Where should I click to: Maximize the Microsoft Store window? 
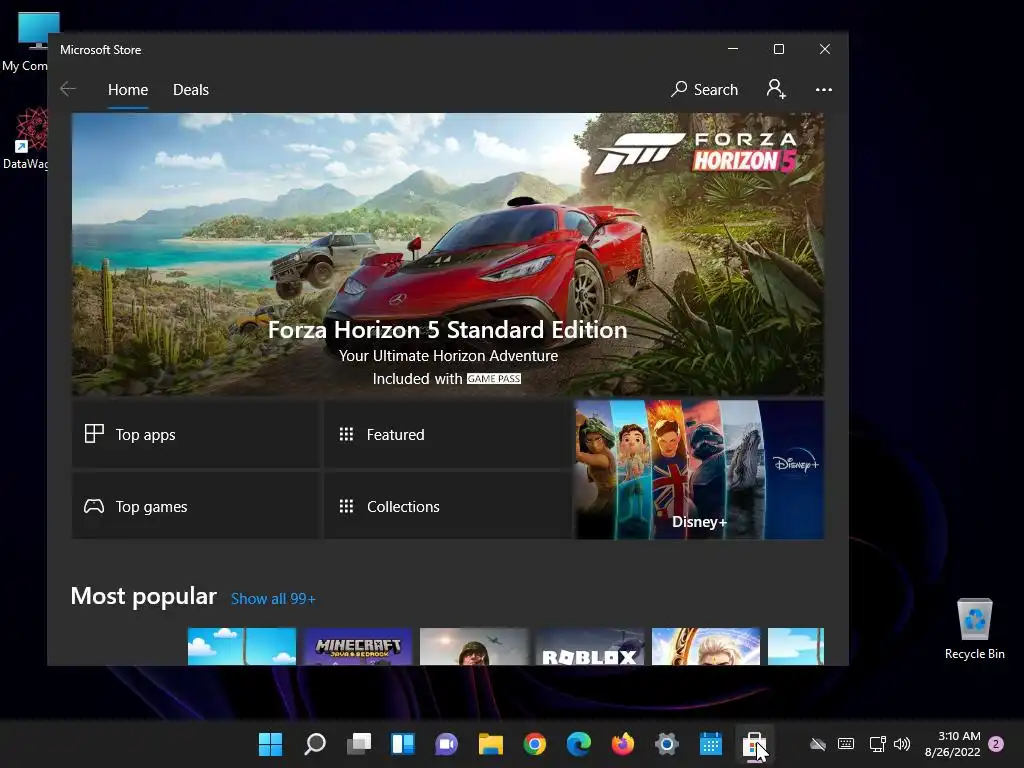778,49
